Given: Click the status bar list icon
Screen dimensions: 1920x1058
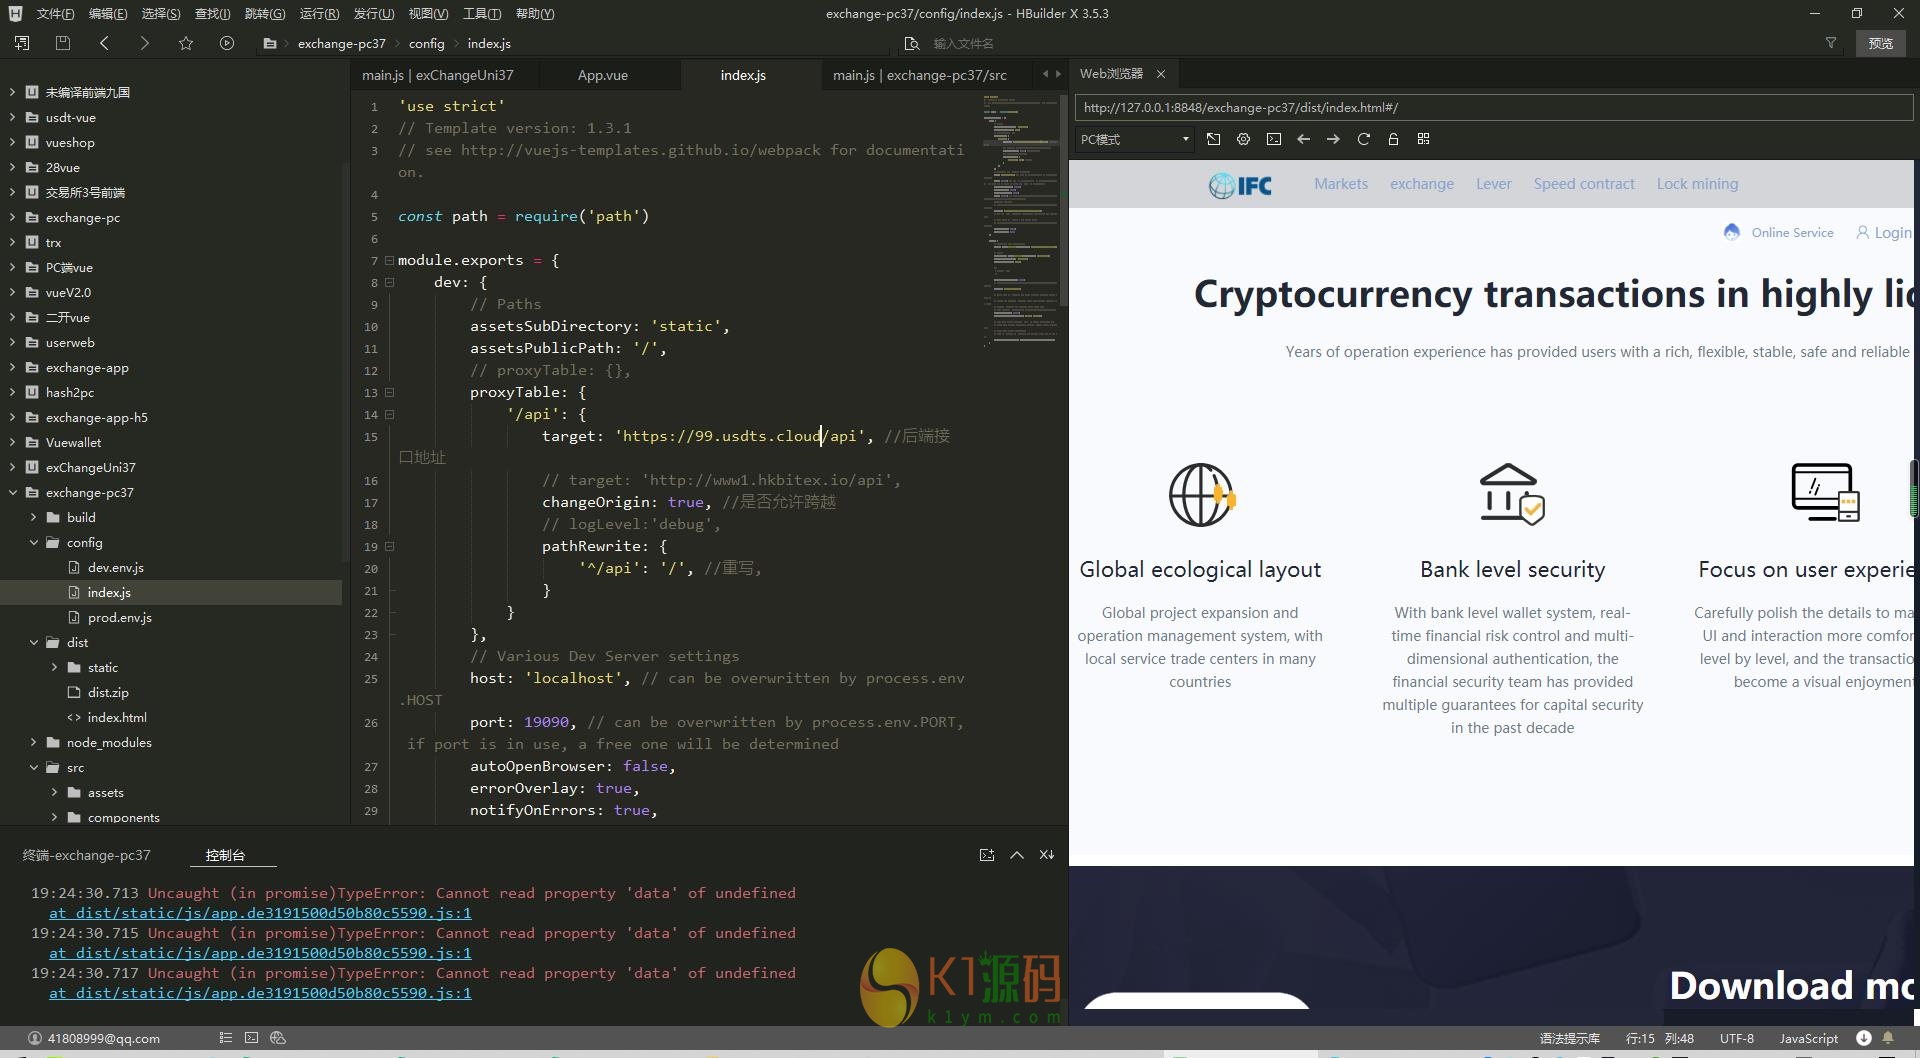Looking at the screenshot, I should point(226,1038).
